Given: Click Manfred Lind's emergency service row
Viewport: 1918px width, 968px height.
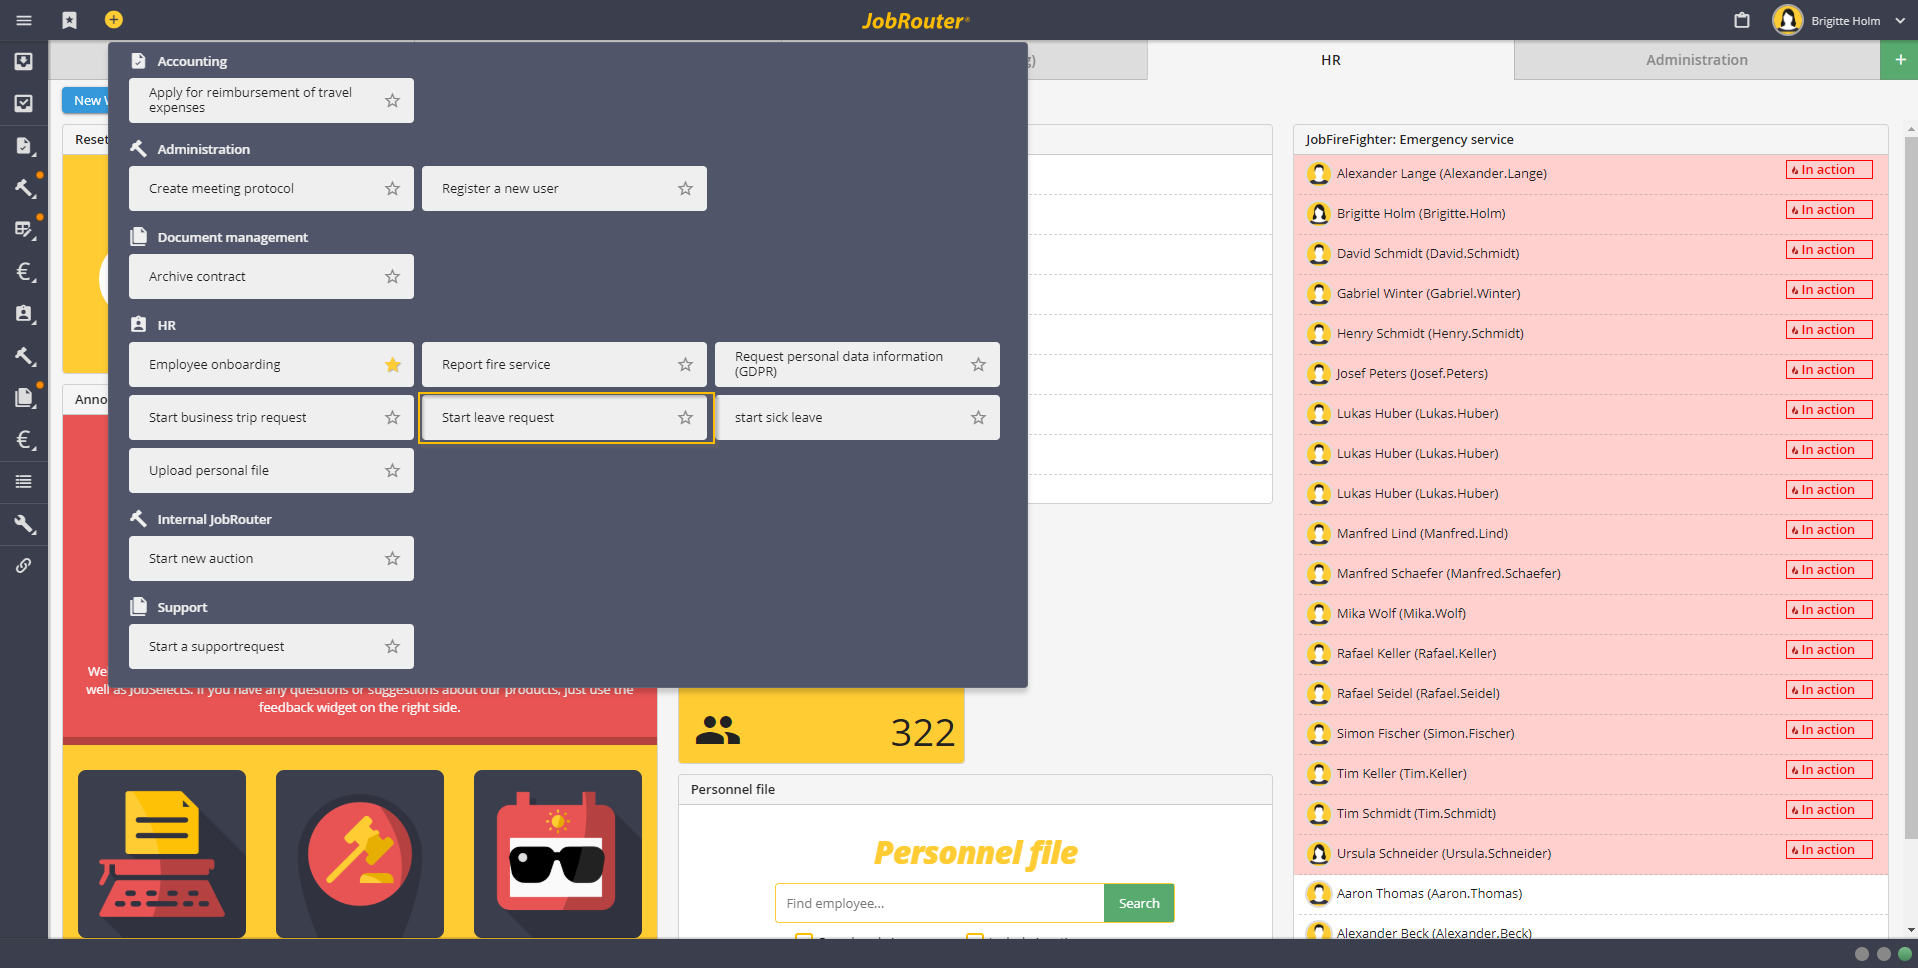Looking at the screenshot, I should click(x=1591, y=533).
